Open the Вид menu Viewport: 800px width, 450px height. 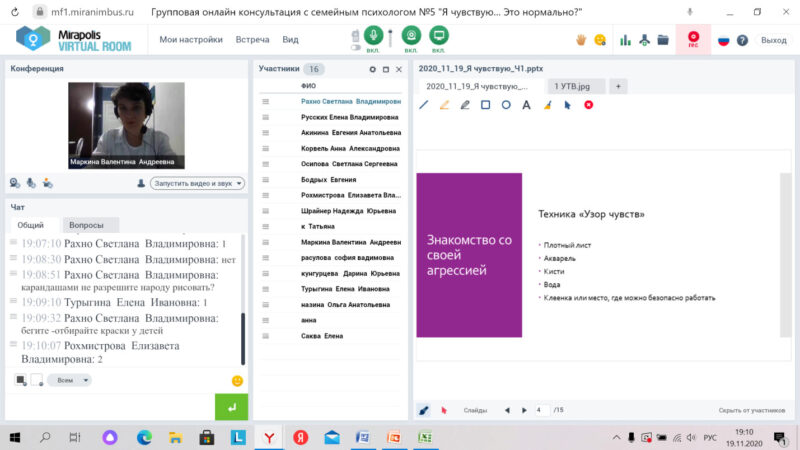pyautogui.click(x=290, y=39)
